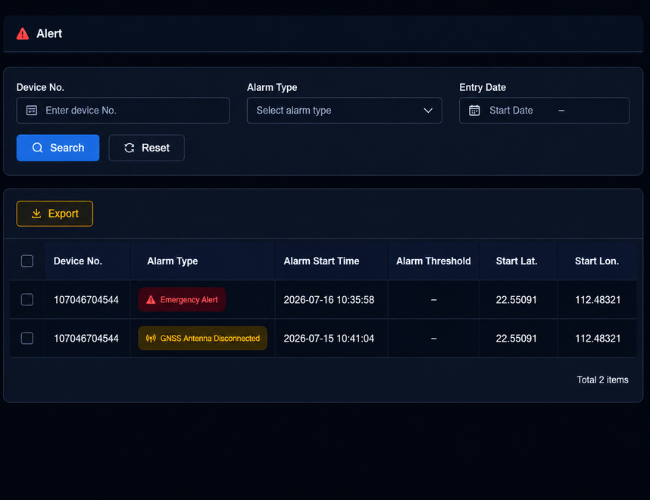The image size is (650, 500).
Task: Click the Alert page title
Action: click(49, 34)
